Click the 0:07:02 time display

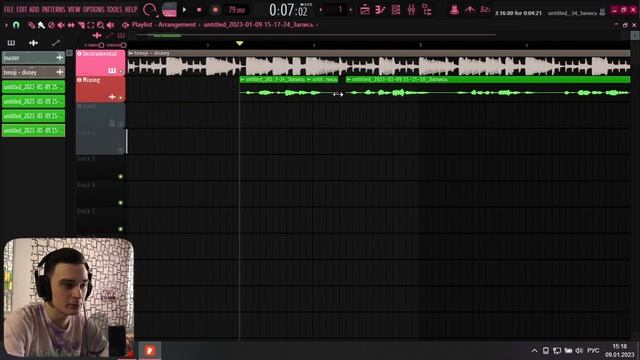[289, 10]
